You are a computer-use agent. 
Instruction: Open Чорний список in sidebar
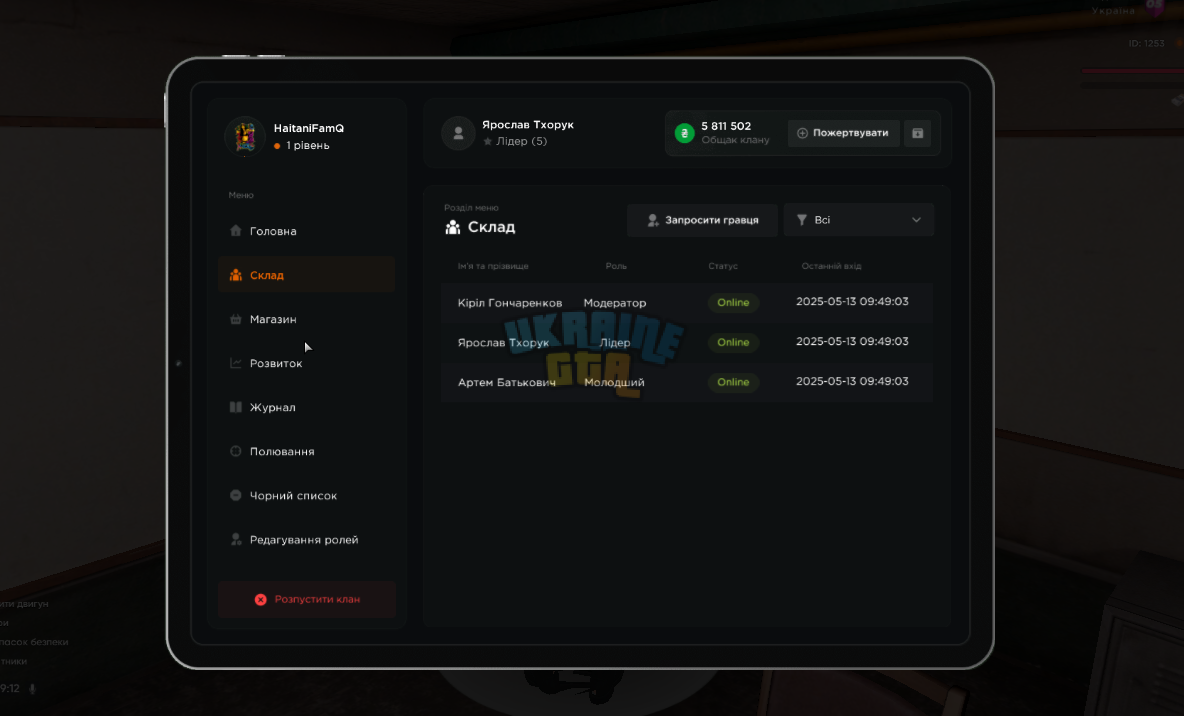pos(306,495)
